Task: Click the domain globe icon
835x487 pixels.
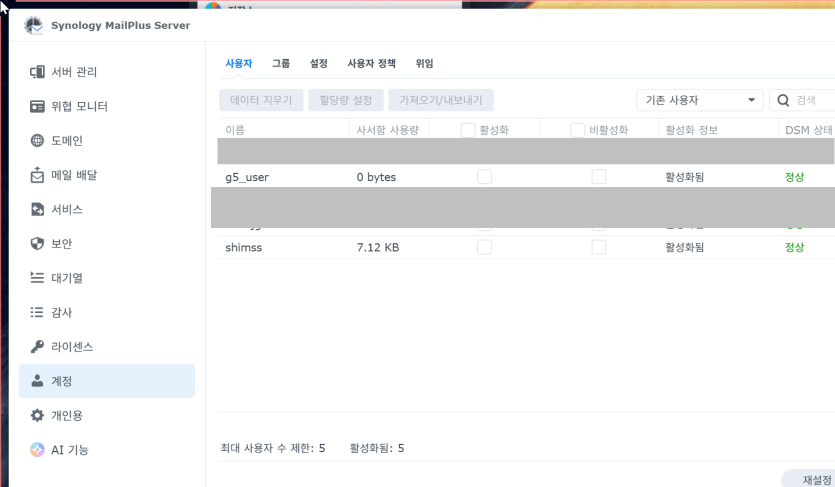Action: coord(37,141)
